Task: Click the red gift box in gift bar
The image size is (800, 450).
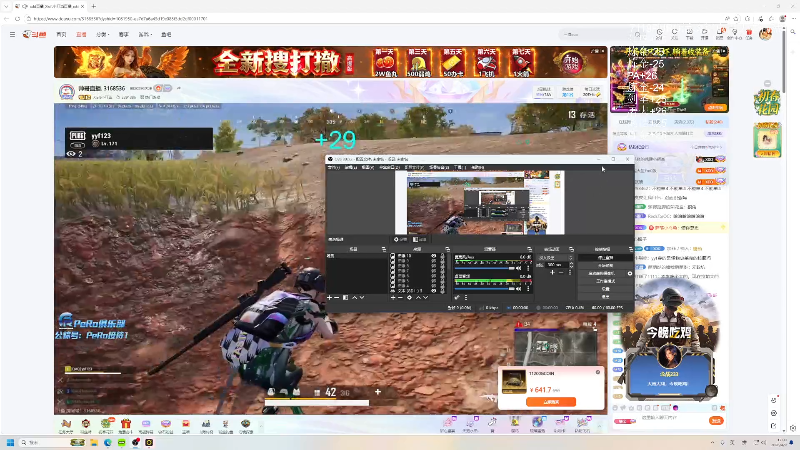Action: point(126,423)
